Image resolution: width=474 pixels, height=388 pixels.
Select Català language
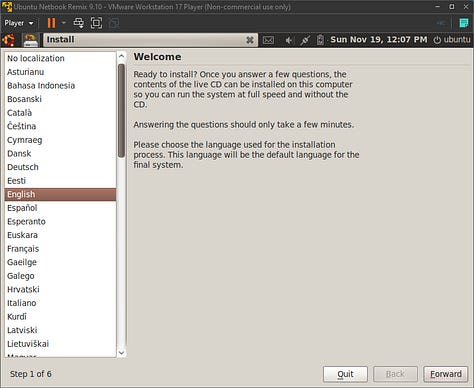[60, 113]
